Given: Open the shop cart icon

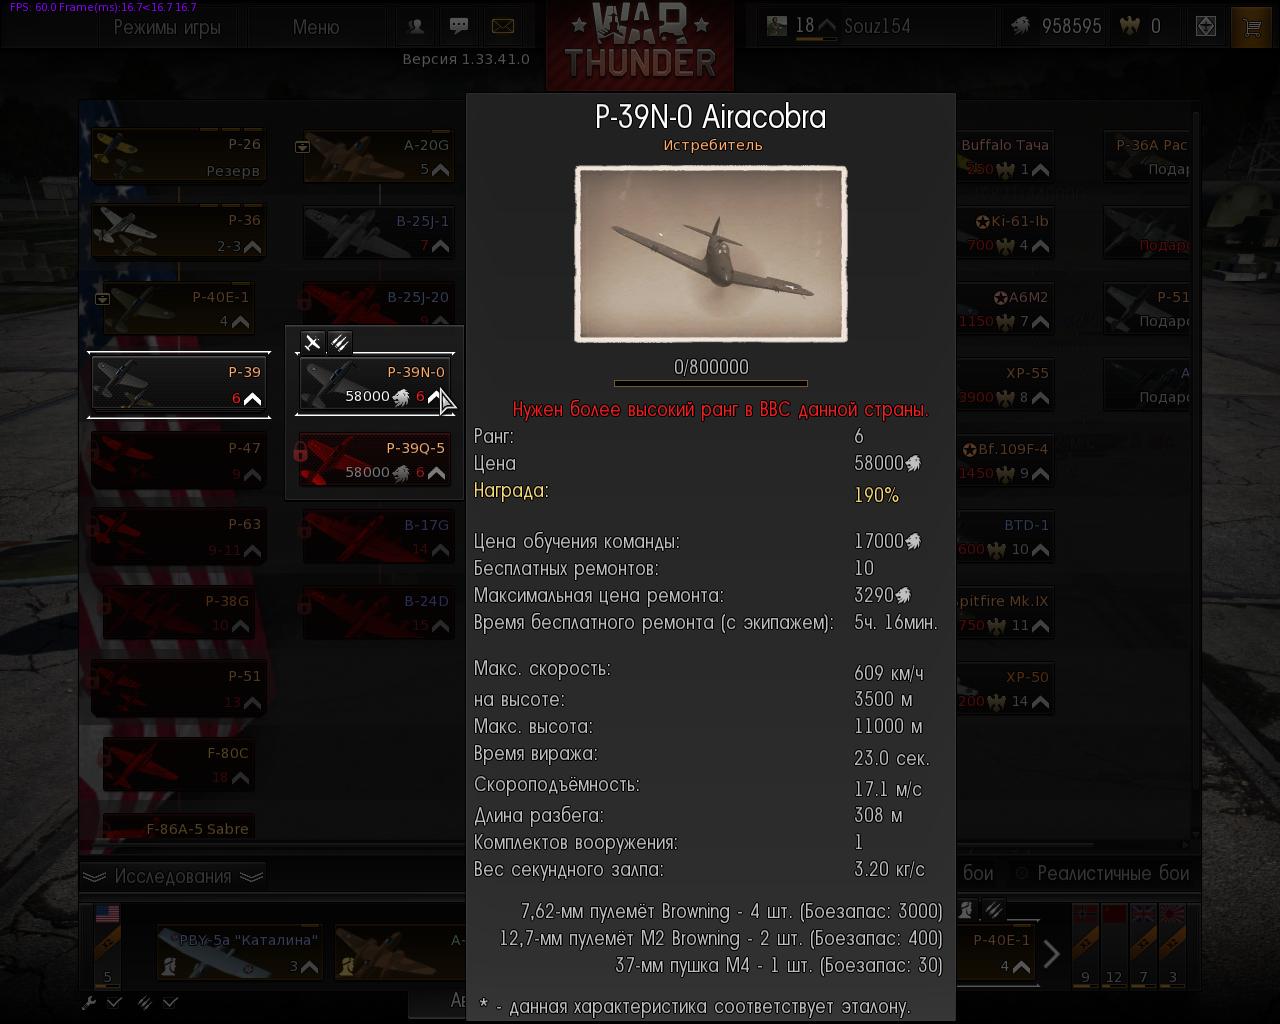Looking at the screenshot, I should point(1251,27).
